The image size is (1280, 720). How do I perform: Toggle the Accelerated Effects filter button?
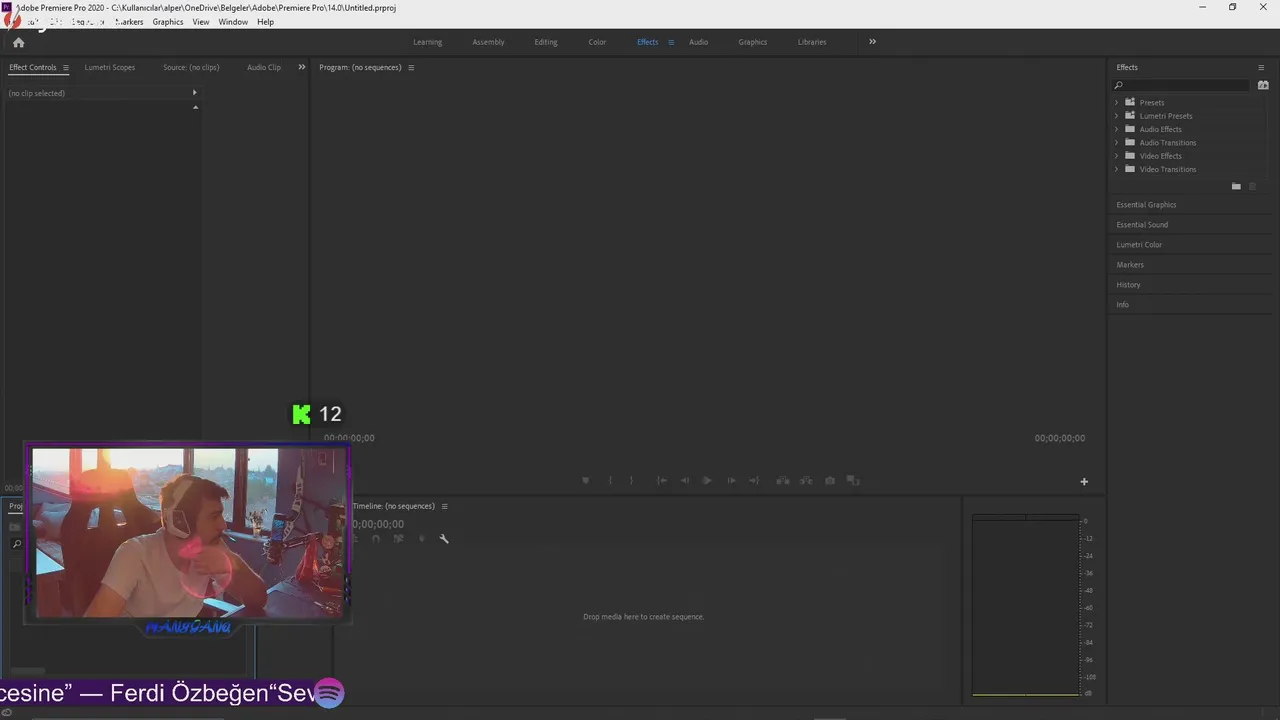[1263, 86]
